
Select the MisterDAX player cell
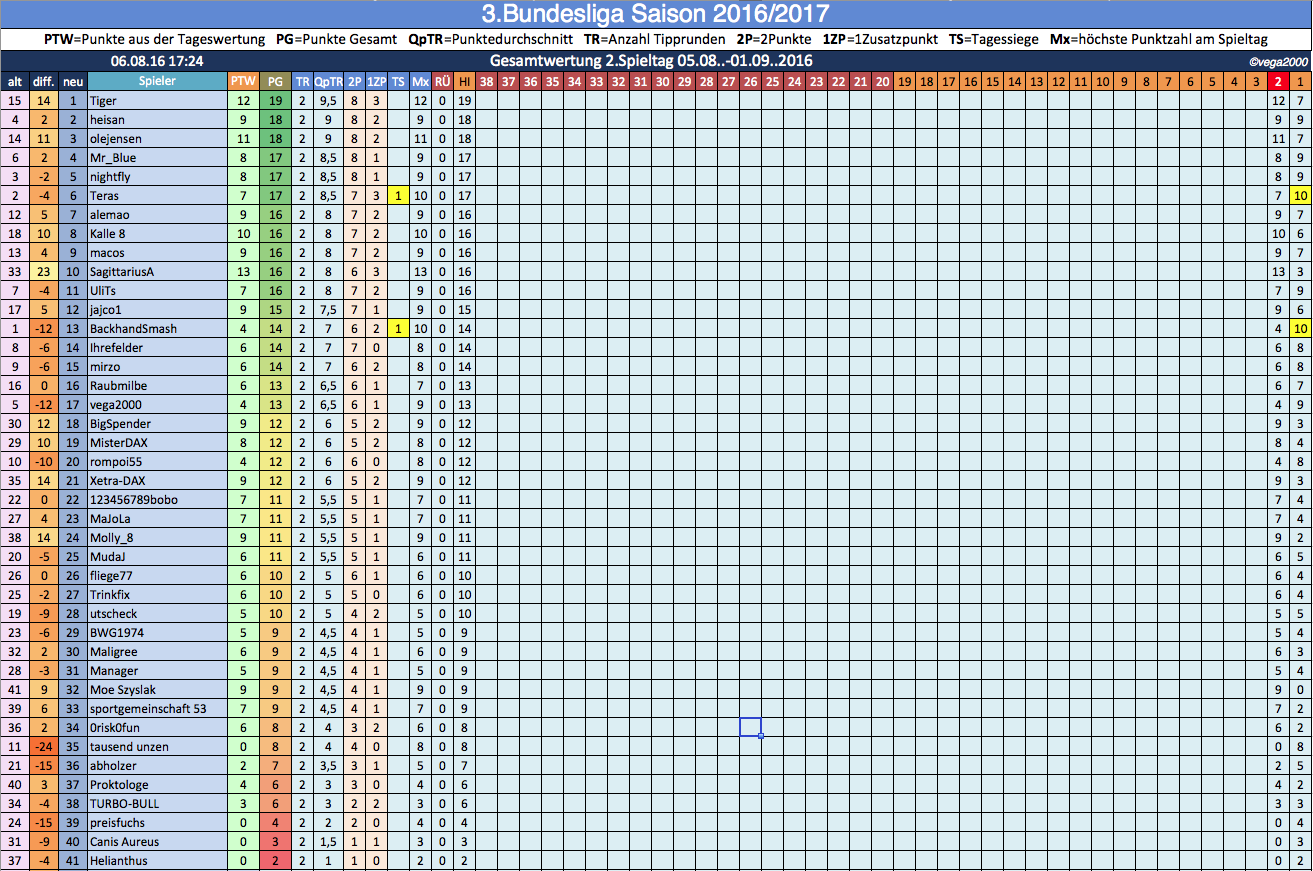[x=157, y=442]
